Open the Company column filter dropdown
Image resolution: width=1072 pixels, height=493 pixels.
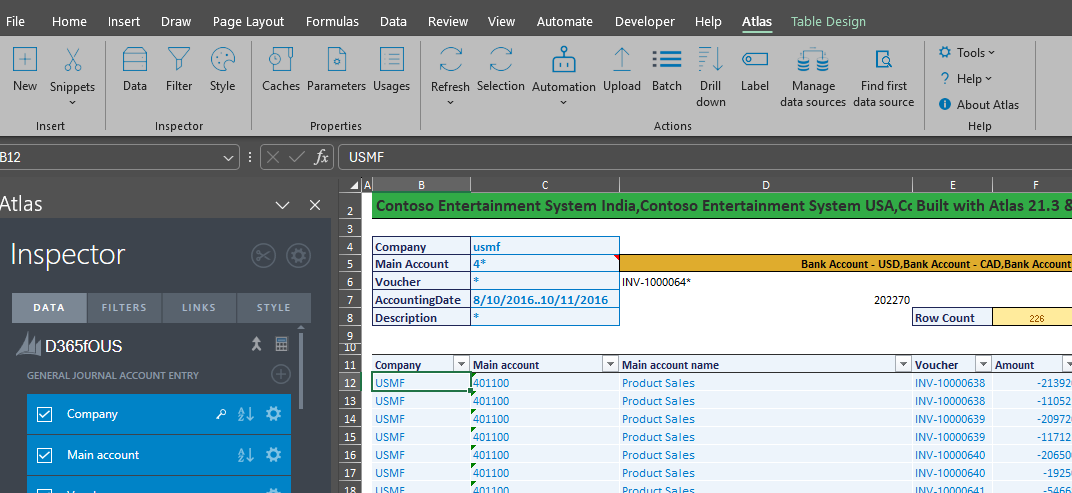tap(461, 364)
